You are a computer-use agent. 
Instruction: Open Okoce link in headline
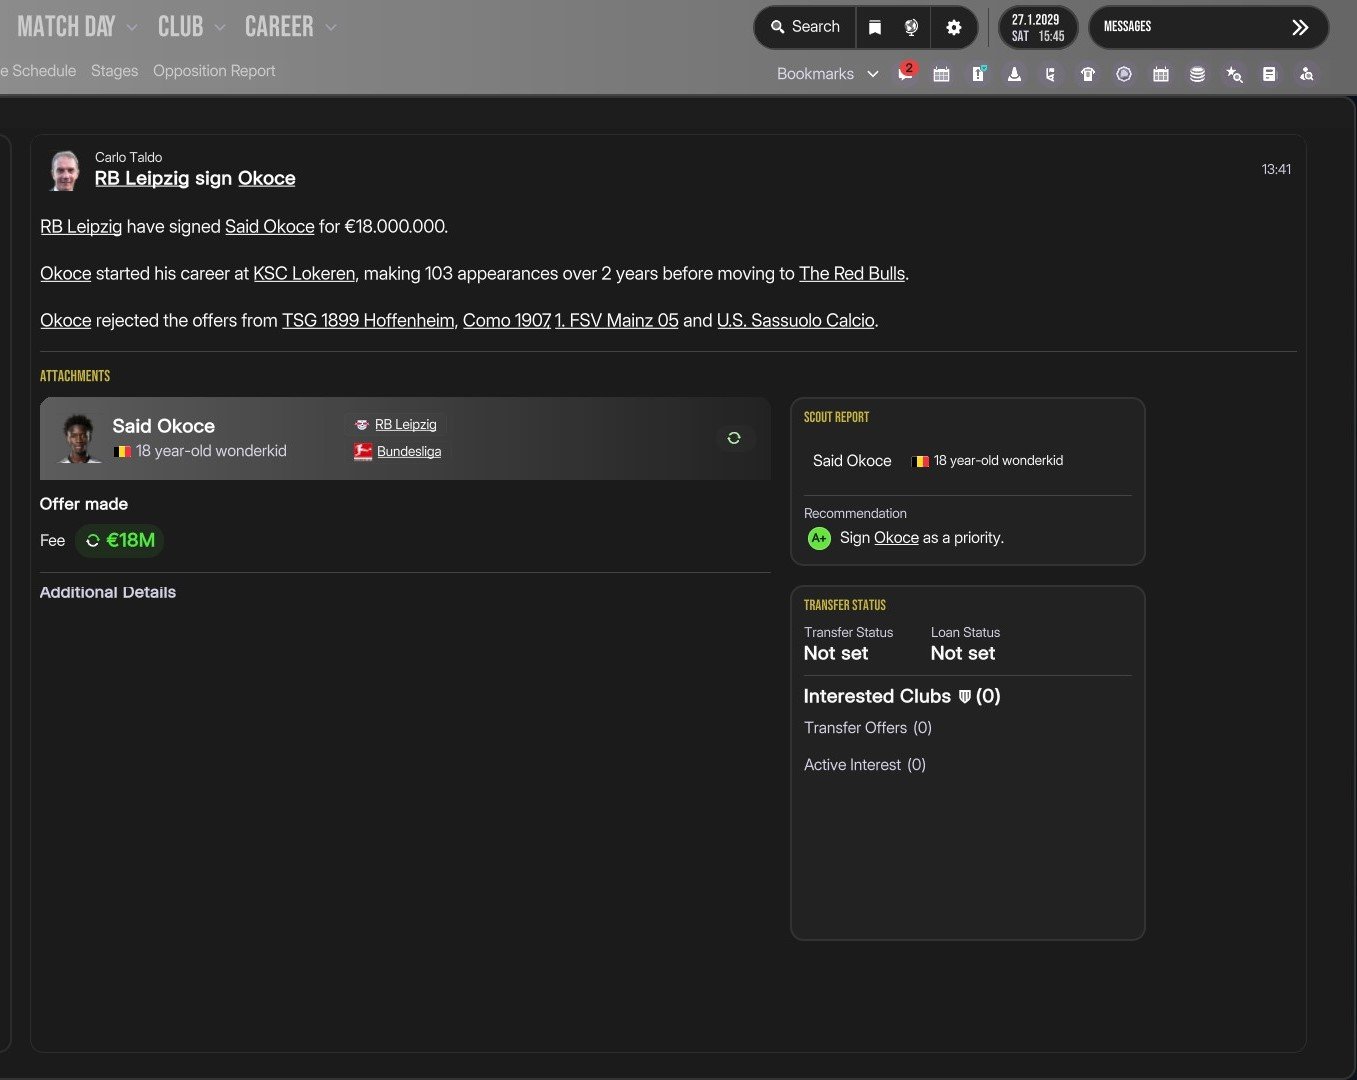point(266,178)
